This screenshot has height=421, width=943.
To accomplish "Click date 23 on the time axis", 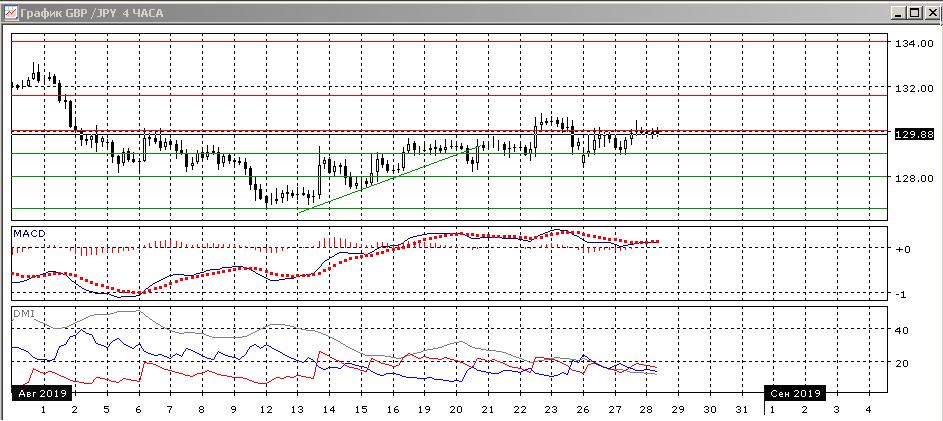I will (x=551, y=409).
